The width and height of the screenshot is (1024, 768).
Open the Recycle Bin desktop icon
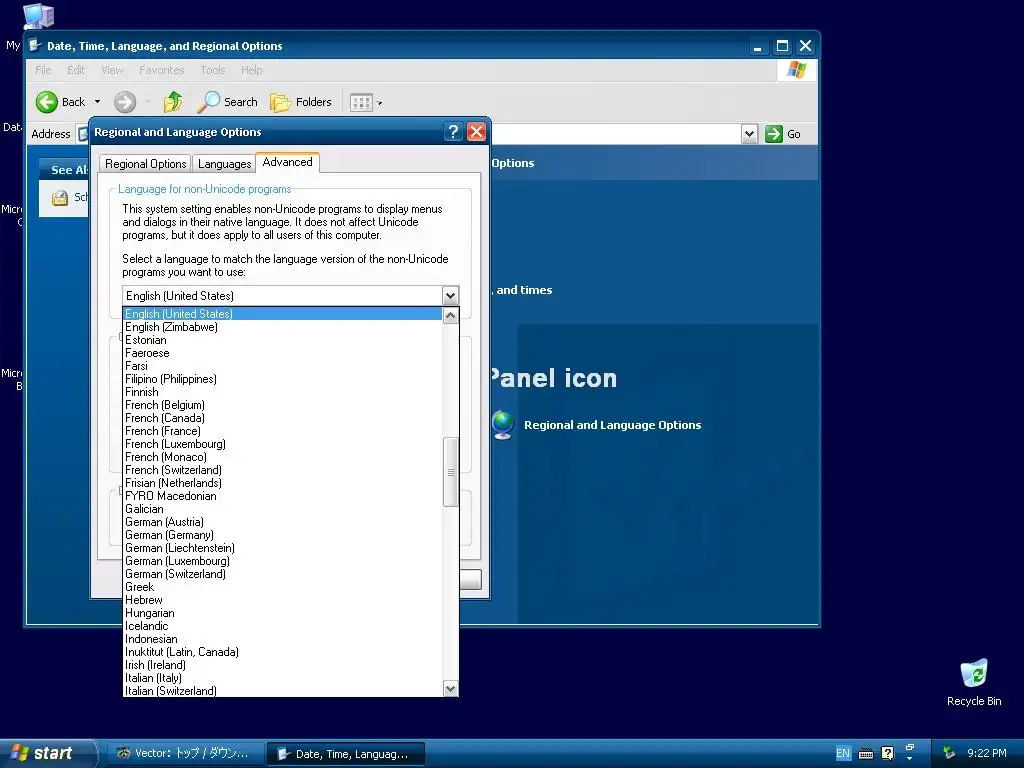(974, 682)
